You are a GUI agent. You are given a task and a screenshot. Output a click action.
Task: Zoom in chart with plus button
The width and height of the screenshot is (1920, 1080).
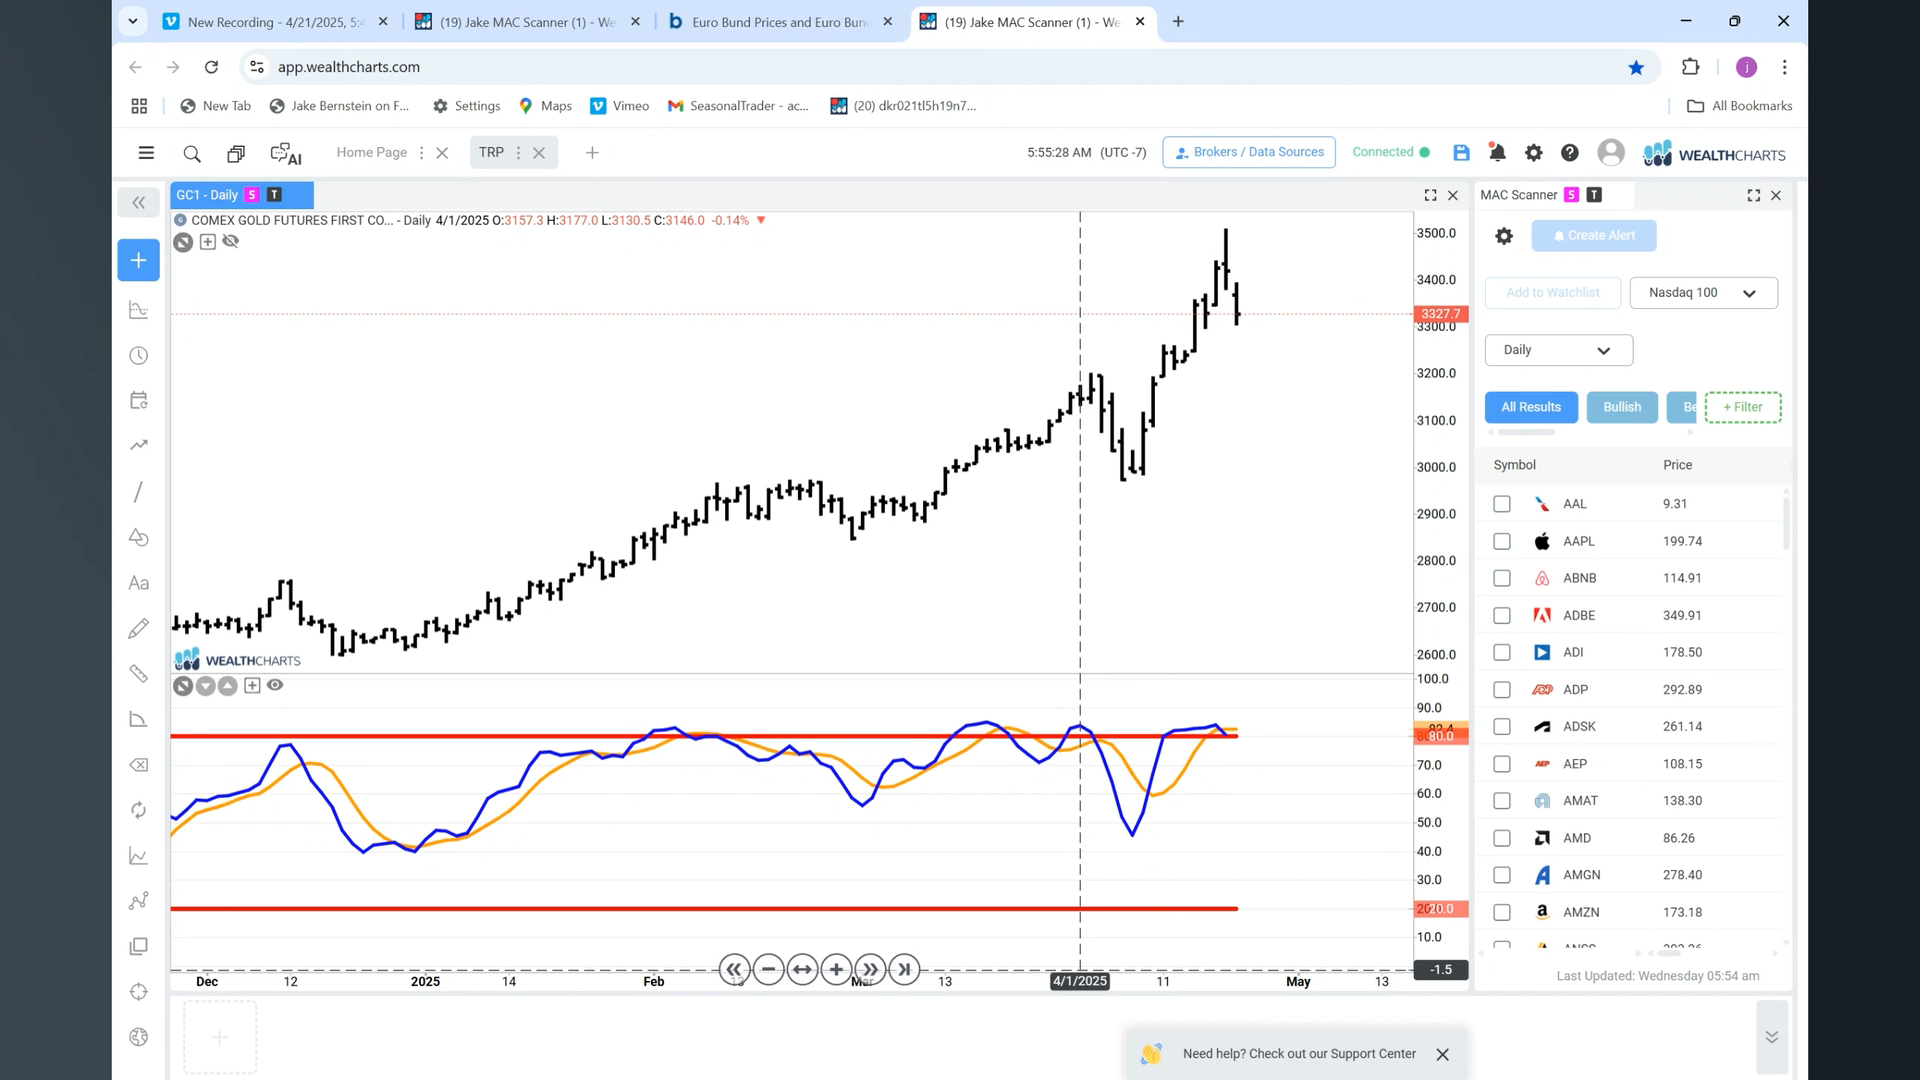(x=836, y=969)
